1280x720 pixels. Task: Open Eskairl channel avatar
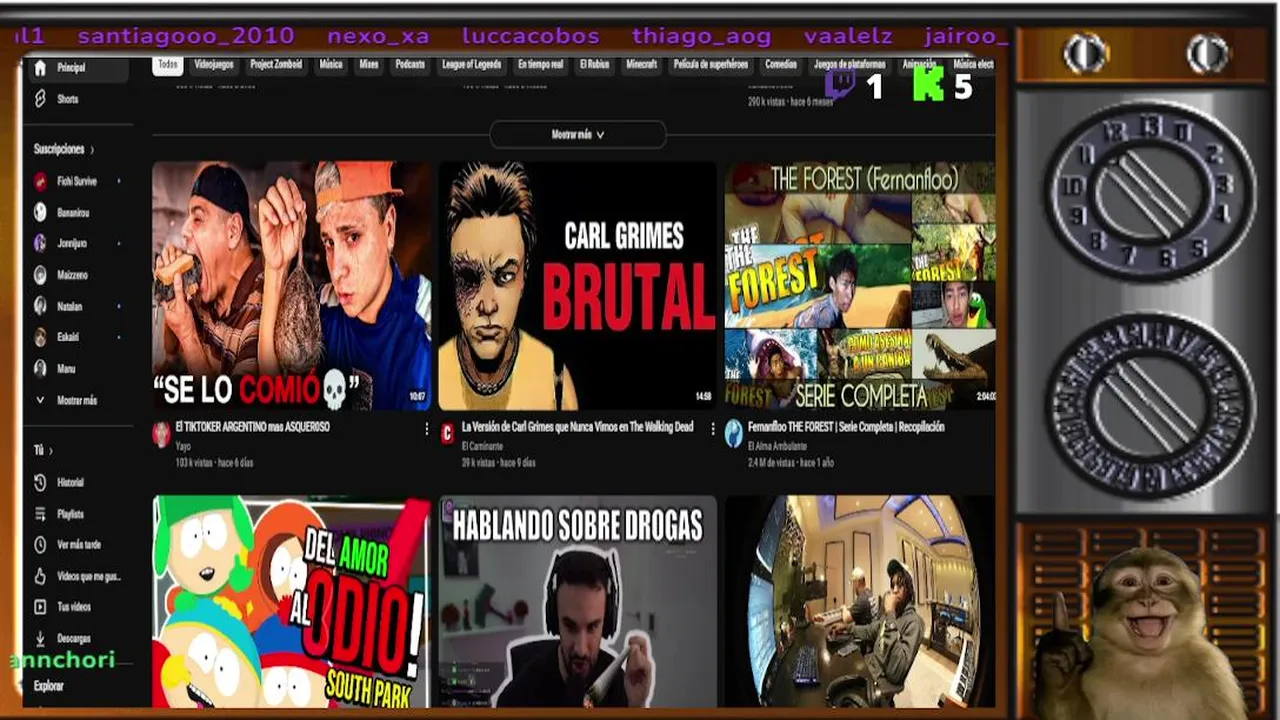[40, 337]
